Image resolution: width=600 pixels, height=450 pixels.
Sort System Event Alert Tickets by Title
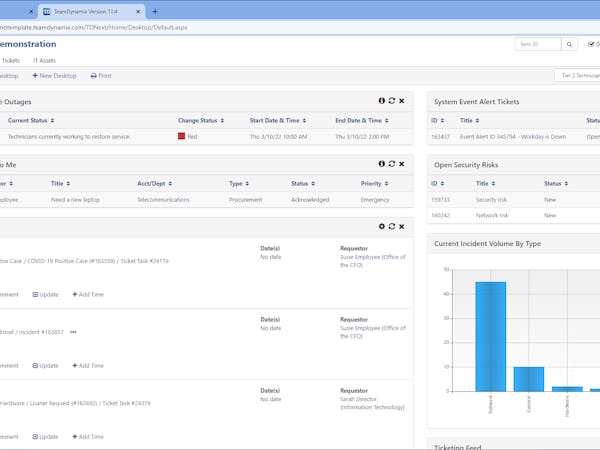(470, 121)
